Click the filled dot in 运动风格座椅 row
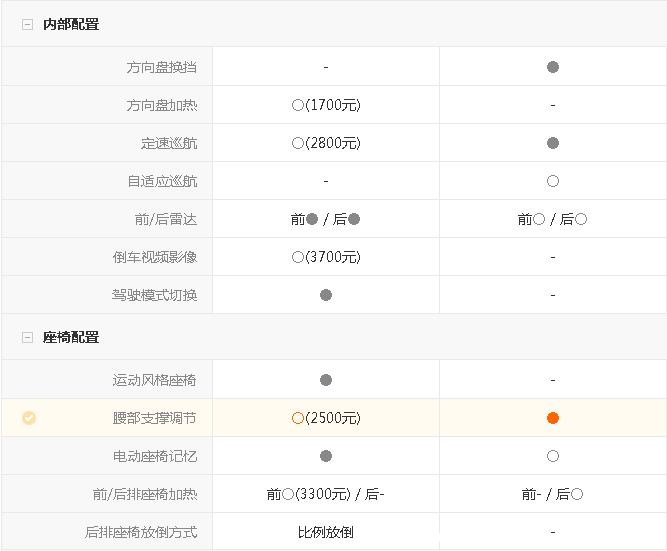 click(326, 380)
